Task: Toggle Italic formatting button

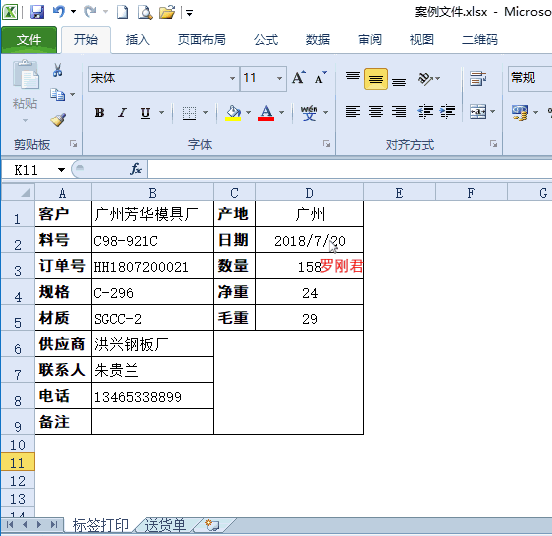Action: click(122, 113)
